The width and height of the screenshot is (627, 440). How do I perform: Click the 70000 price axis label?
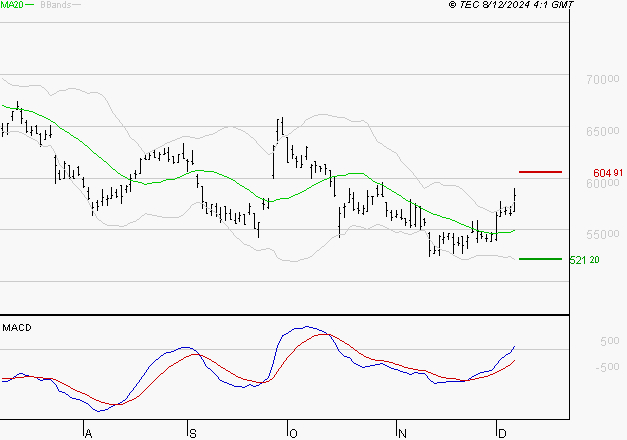603,79
